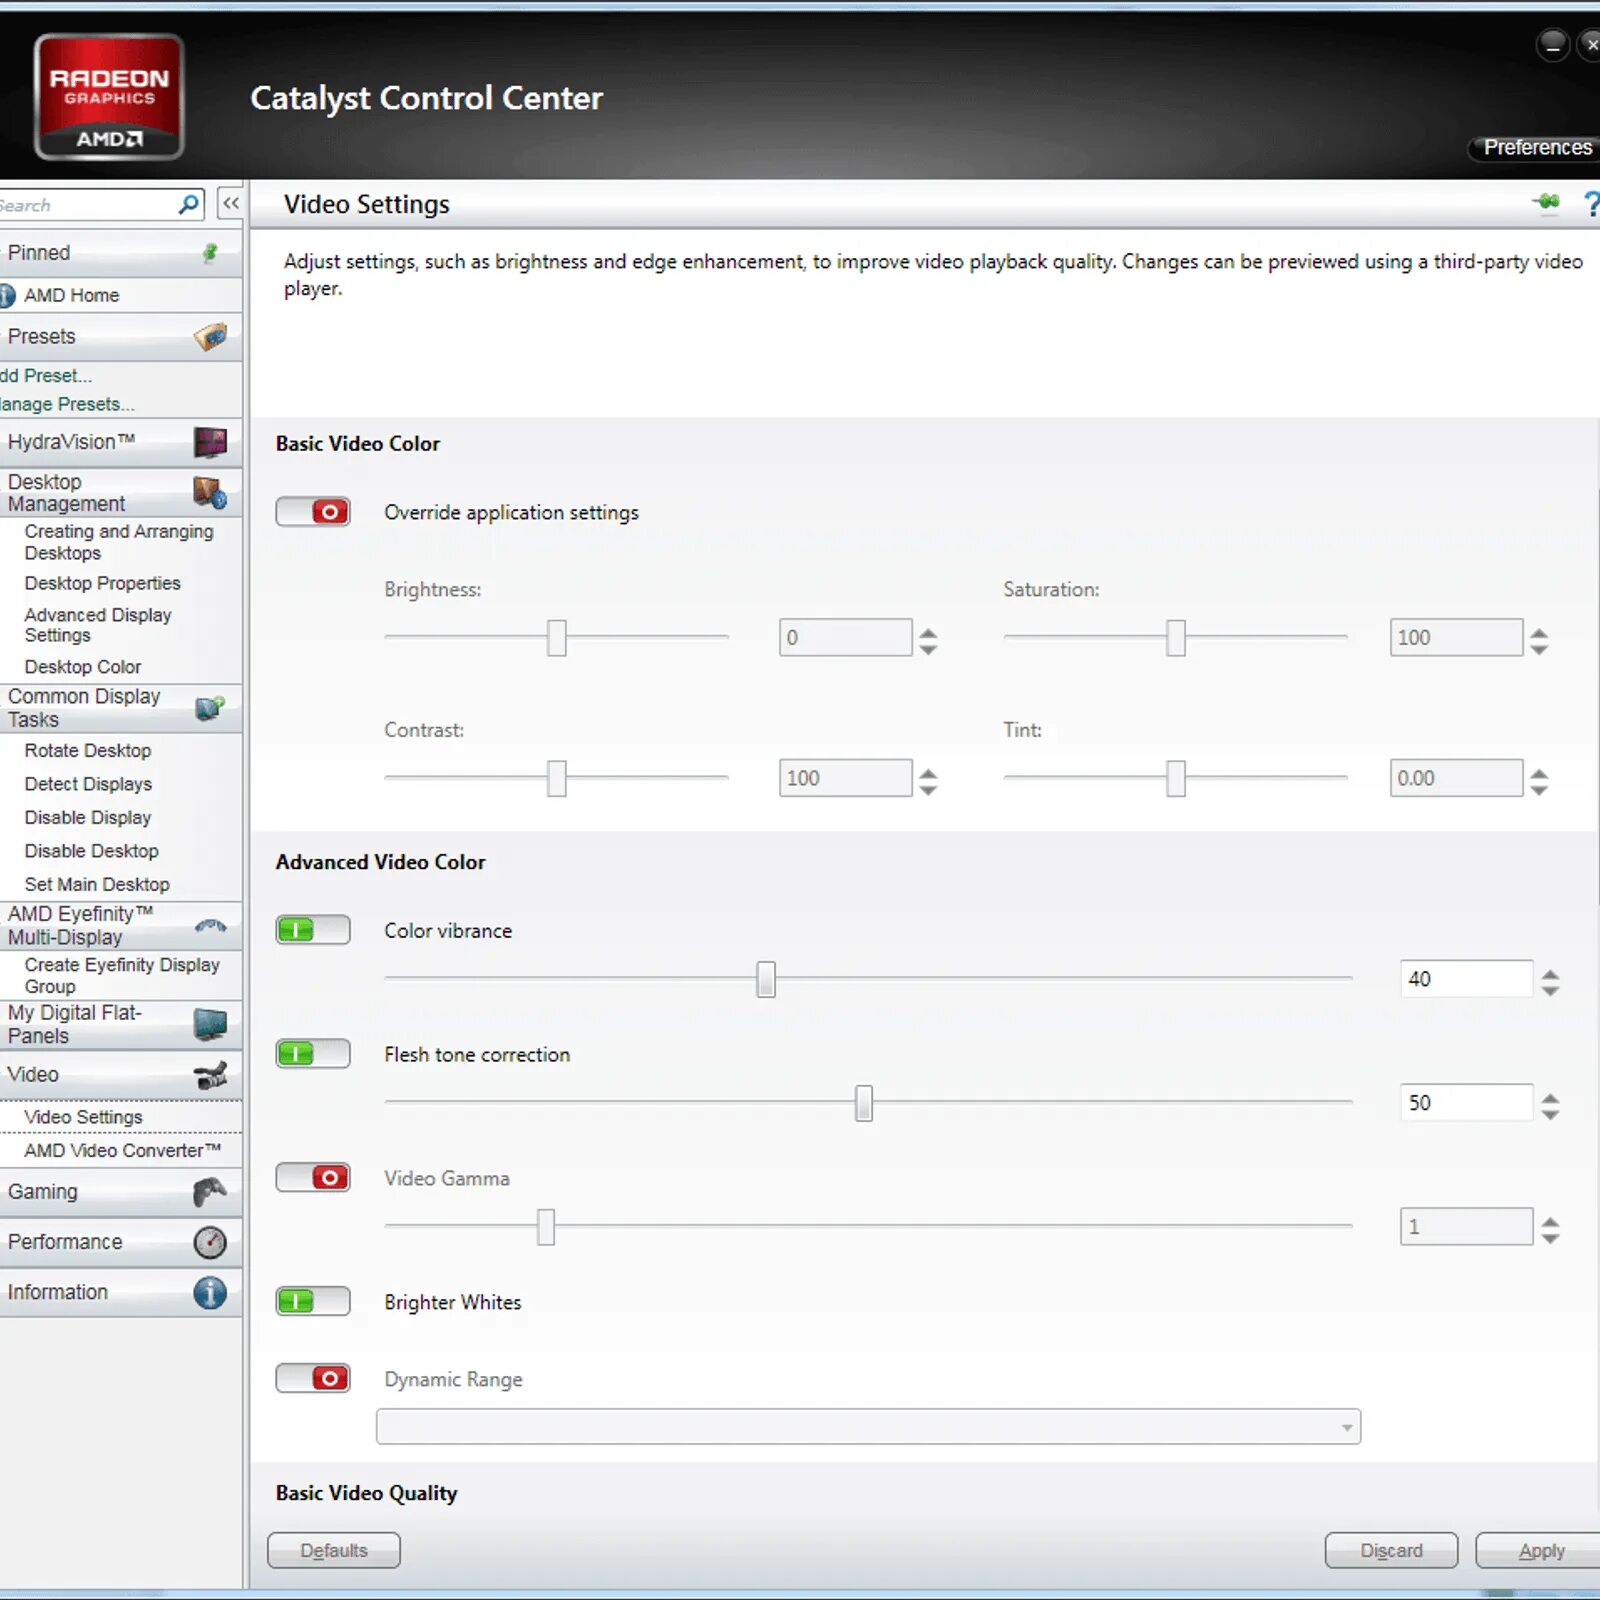
Task: Click the Manage Presets link
Action: [67, 404]
